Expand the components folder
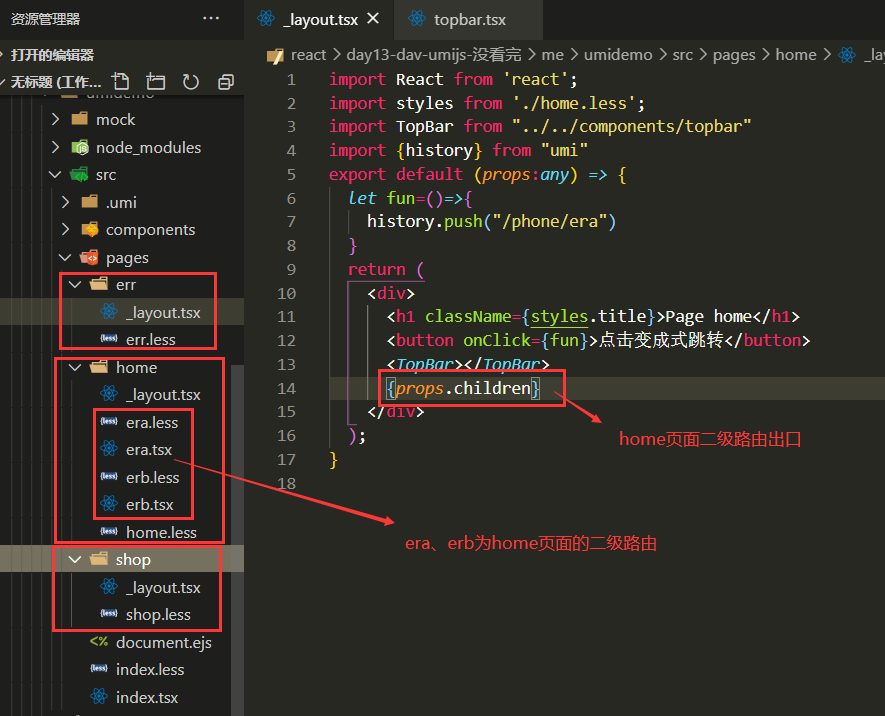This screenshot has width=885, height=716. coord(65,229)
